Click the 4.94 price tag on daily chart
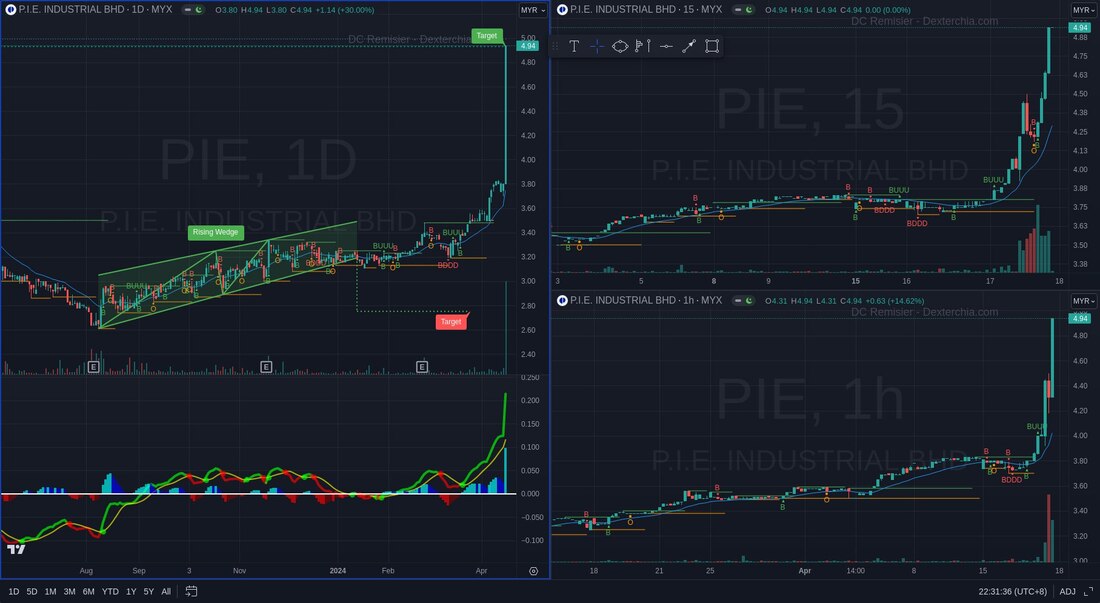Screen dimensions: 1100x603 point(527,46)
